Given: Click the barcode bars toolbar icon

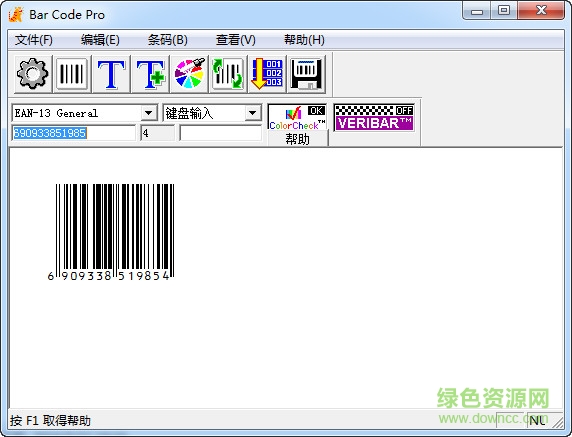Looking at the screenshot, I should click(72, 74).
